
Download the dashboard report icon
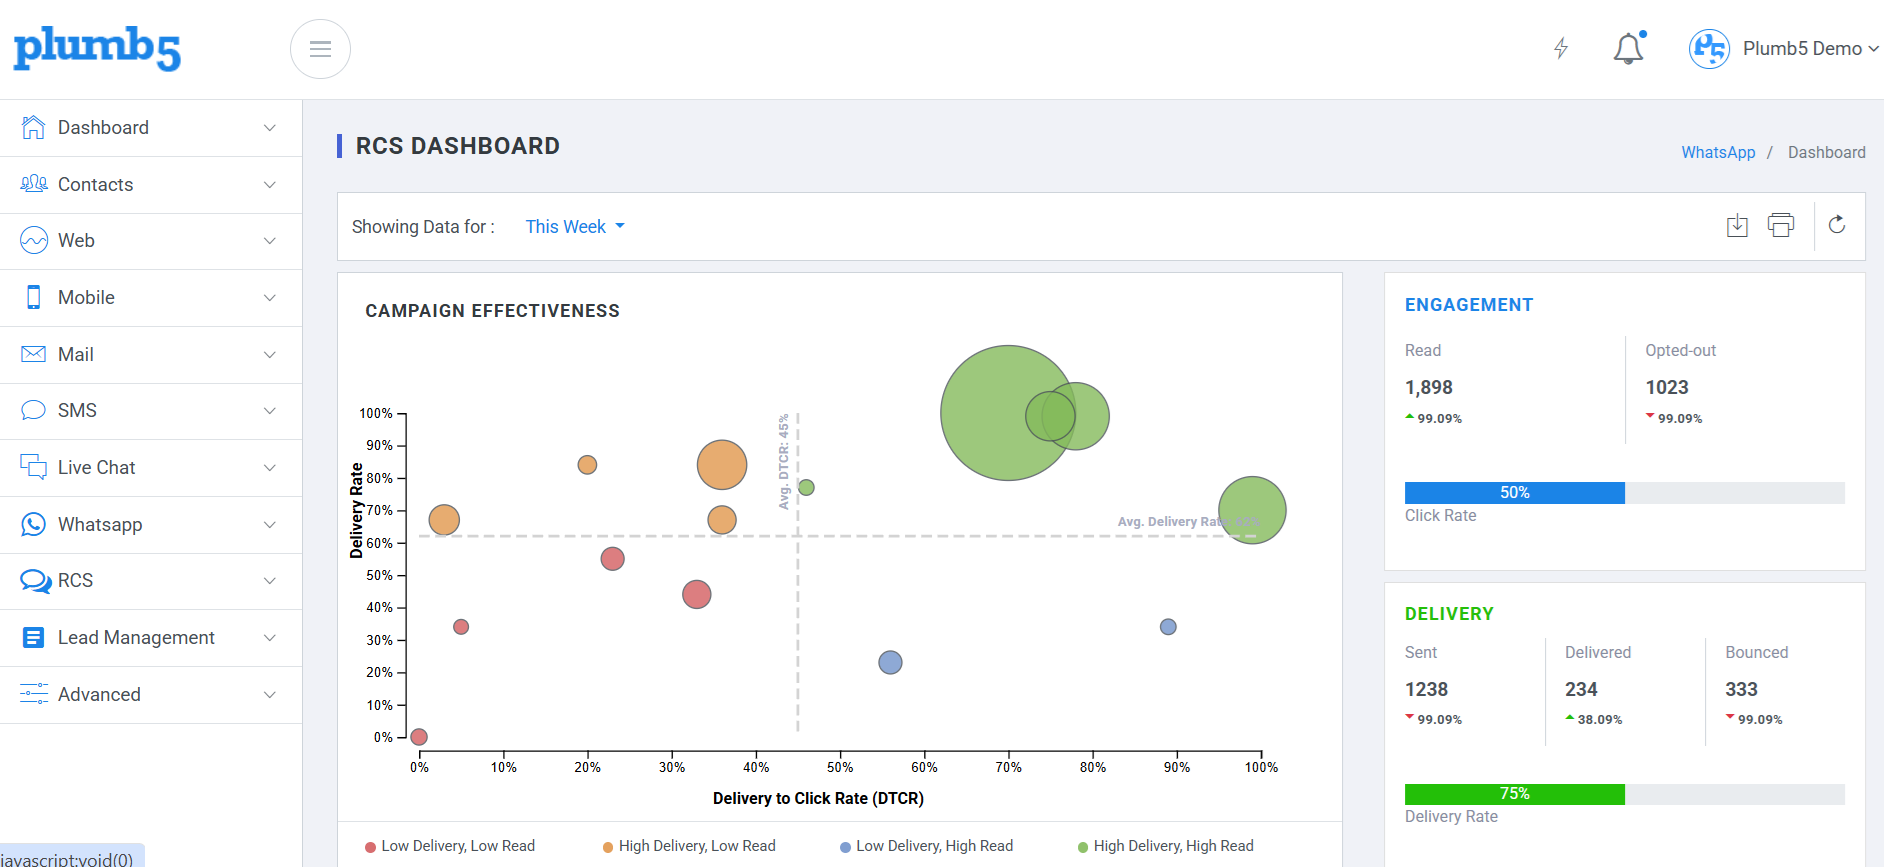pos(1737,225)
